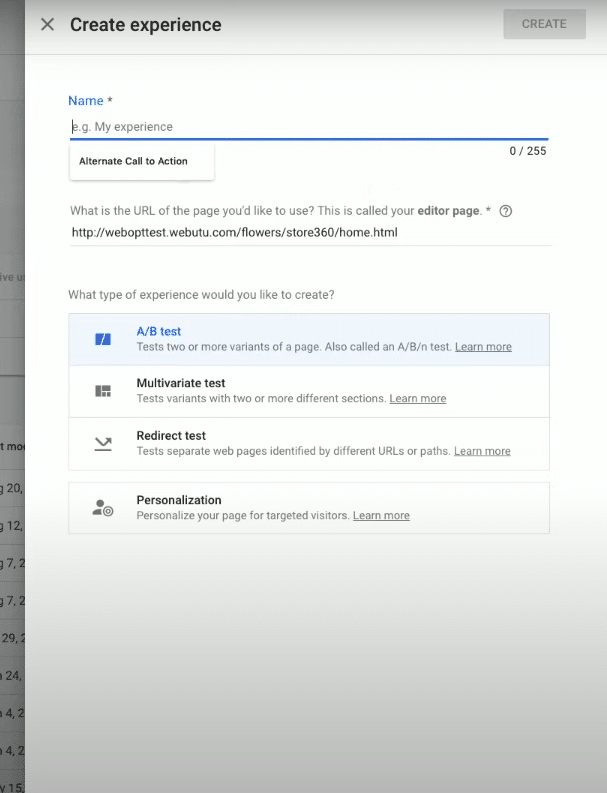
Task: Close the Create experience dialog
Action: pyautogui.click(x=47, y=25)
